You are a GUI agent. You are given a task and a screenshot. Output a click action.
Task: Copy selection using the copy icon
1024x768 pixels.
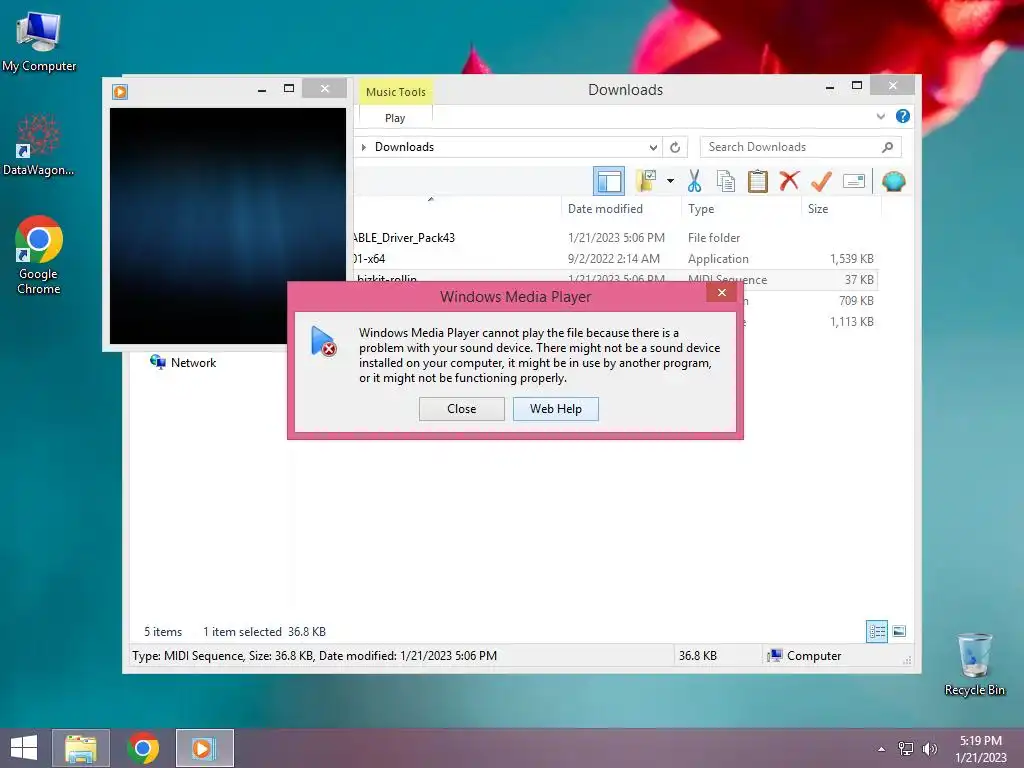(726, 181)
